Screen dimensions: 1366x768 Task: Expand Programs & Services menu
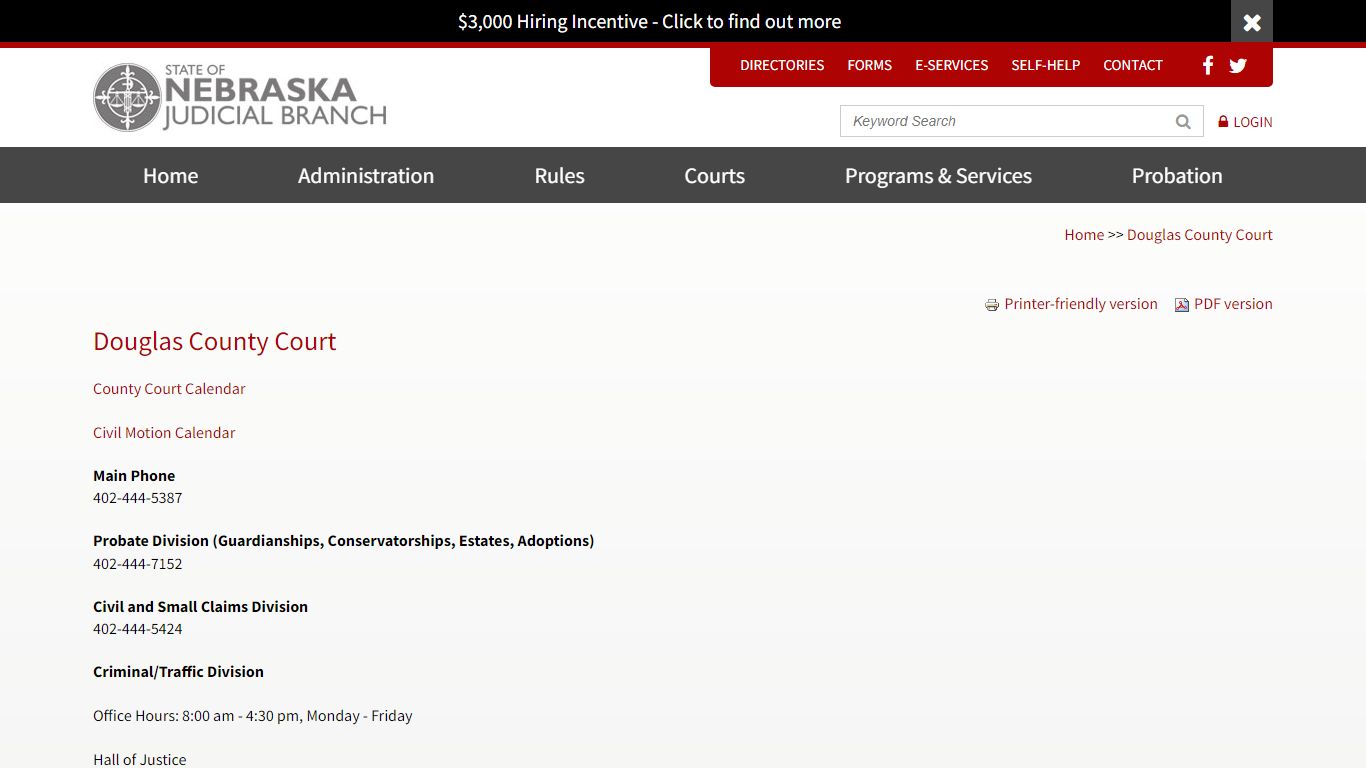pyautogui.click(x=938, y=176)
